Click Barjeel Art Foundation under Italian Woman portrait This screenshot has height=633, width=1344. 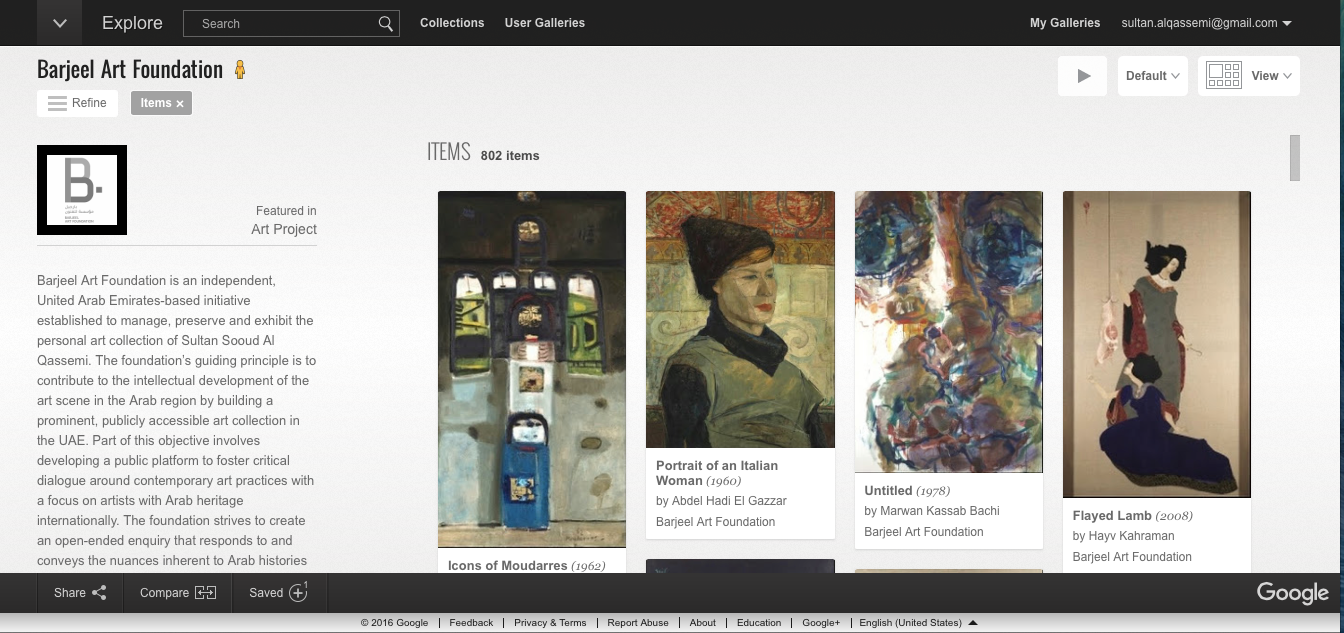point(716,522)
